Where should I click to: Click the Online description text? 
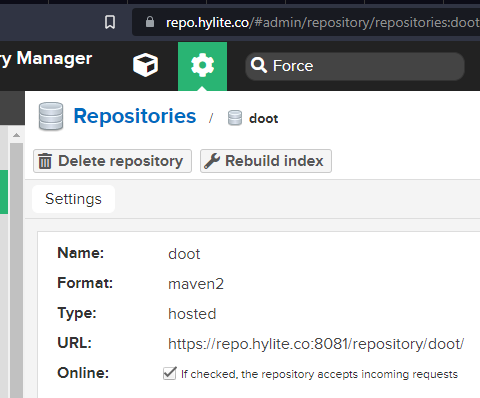(319, 374)
